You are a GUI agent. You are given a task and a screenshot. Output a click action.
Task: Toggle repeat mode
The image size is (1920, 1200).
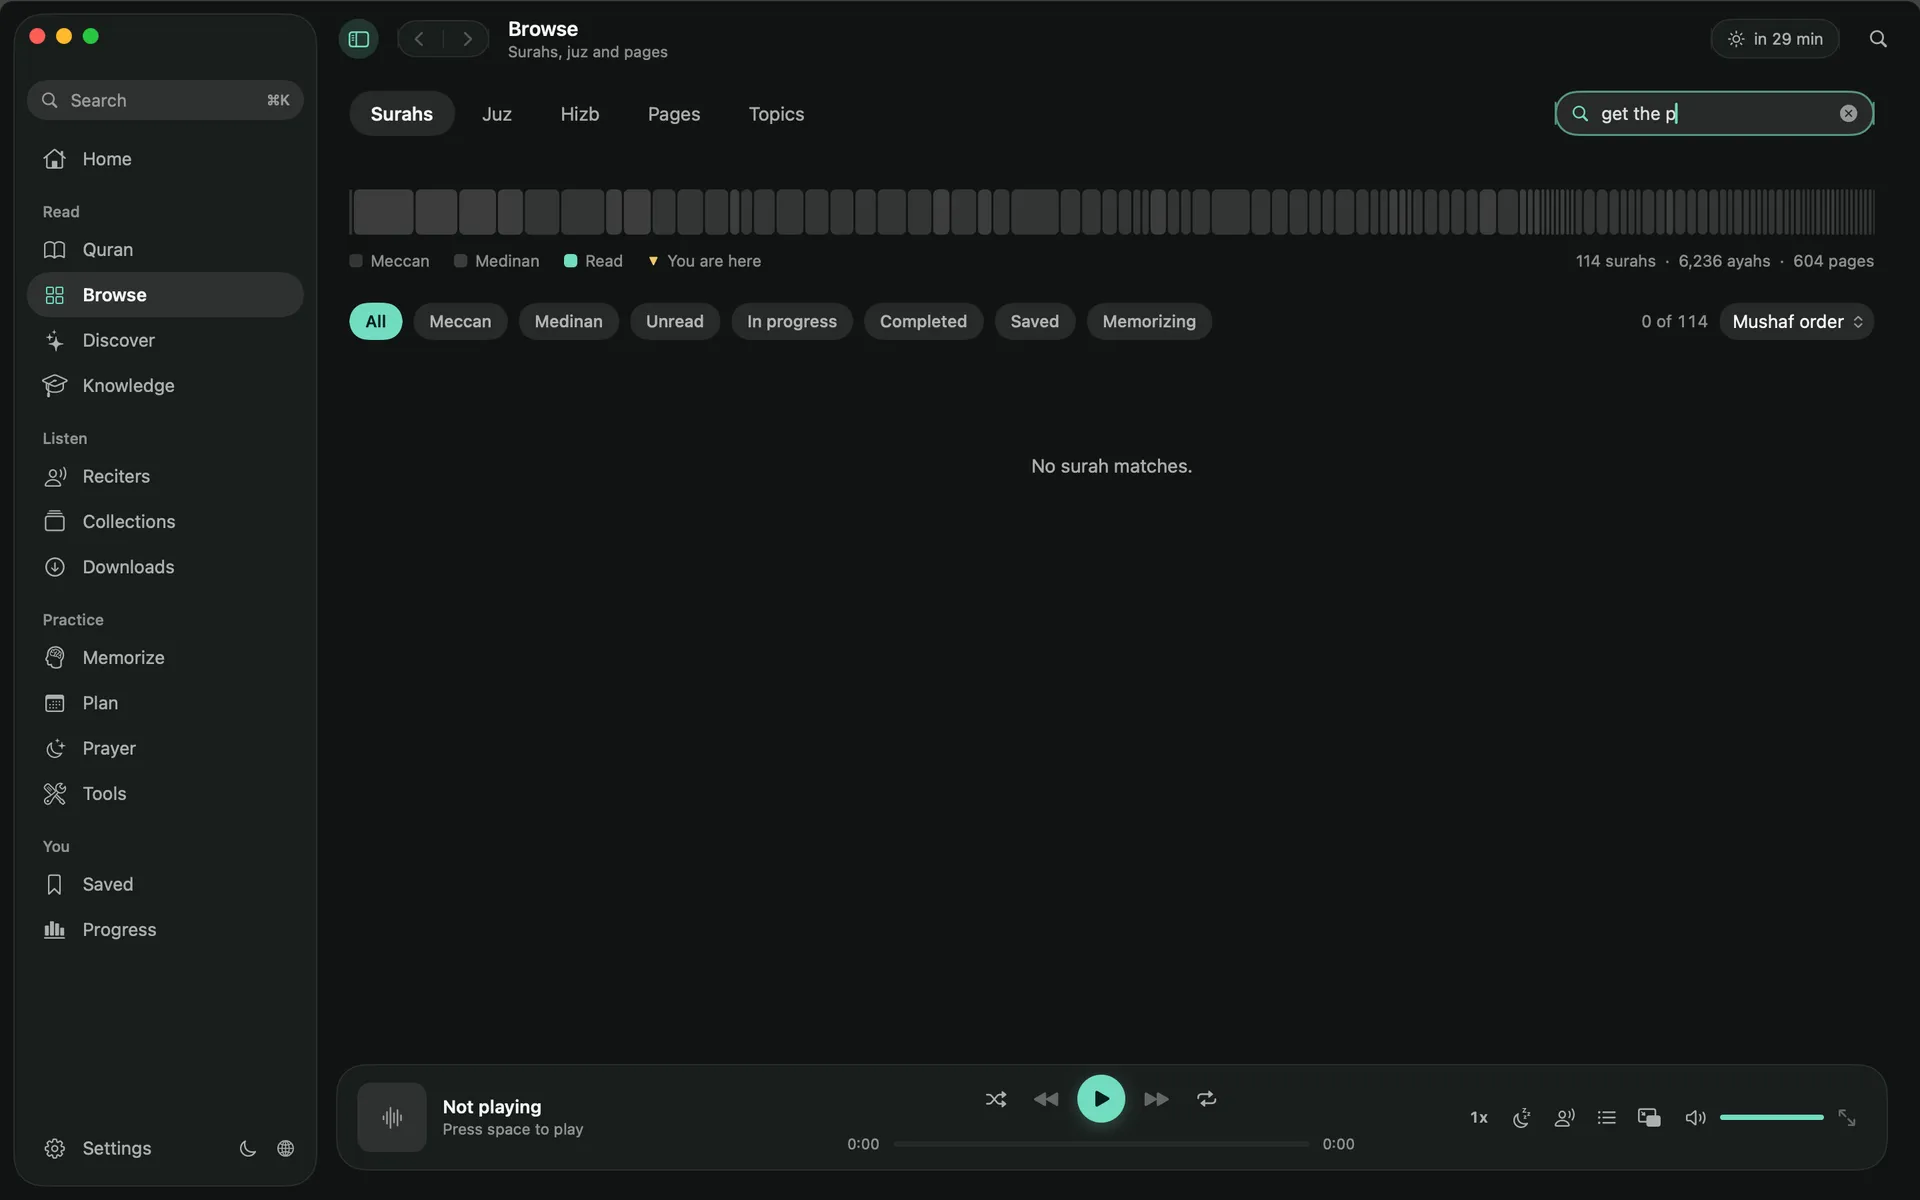(x=1207, y=1099)
